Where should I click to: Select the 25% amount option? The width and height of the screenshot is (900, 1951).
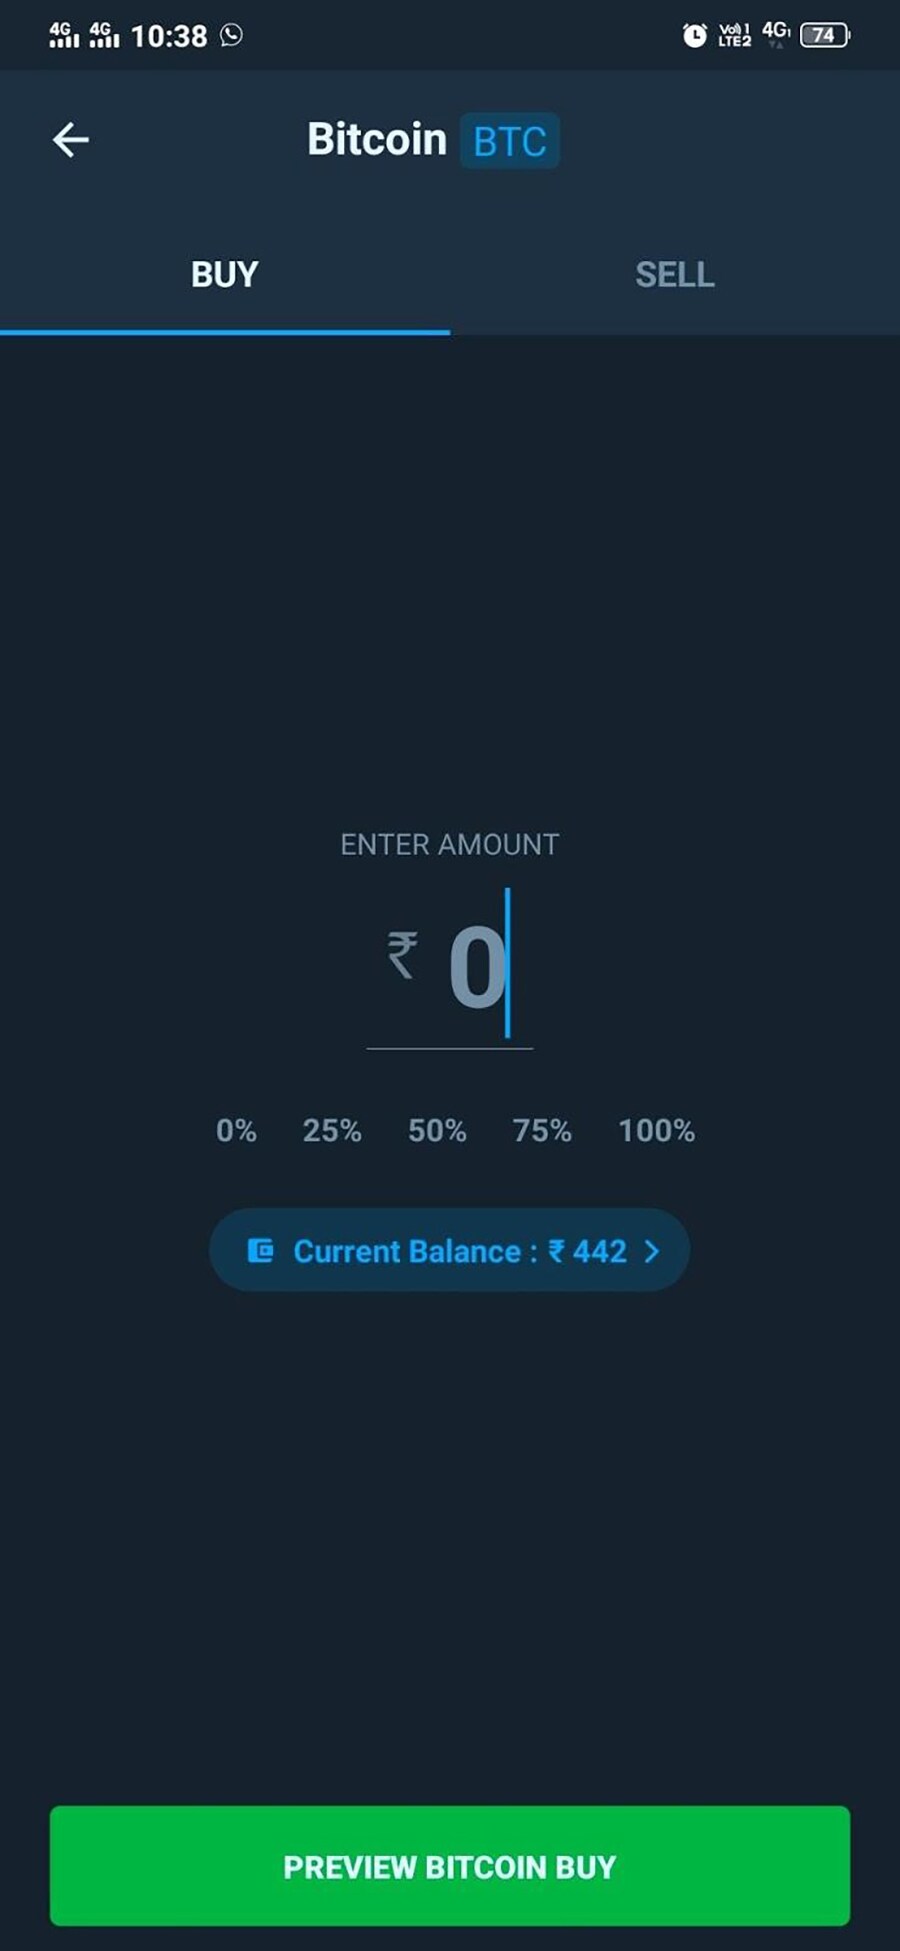(x=332, y=1131)
